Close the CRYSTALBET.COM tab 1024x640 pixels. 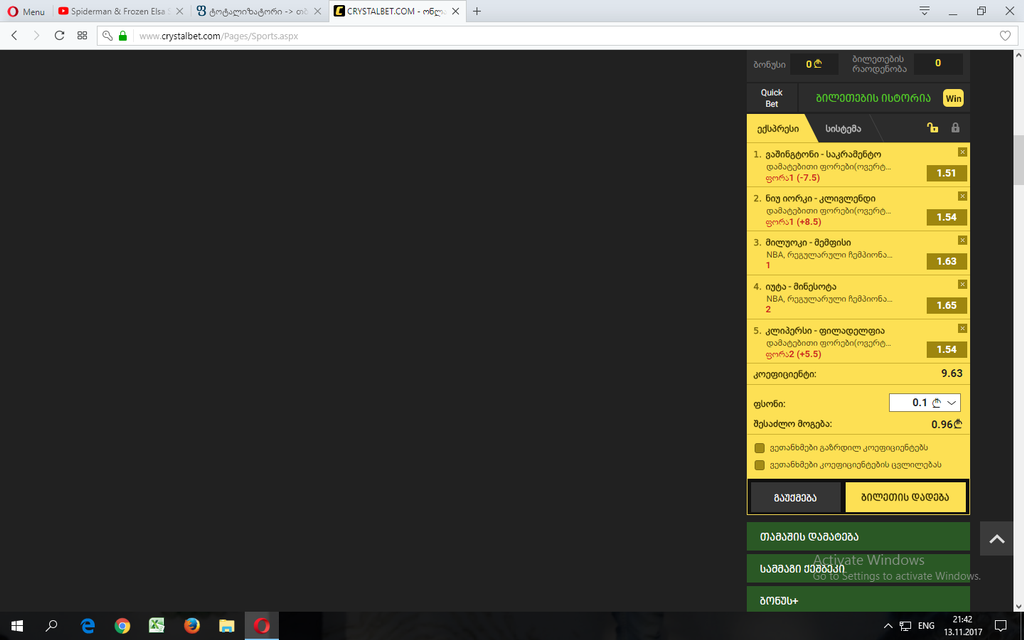(x=456, y=11)
